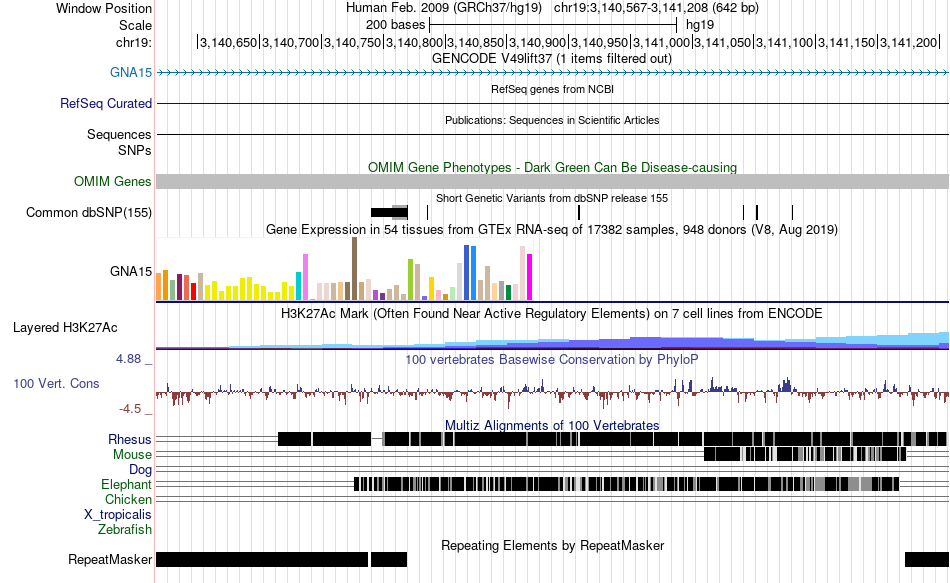Open the OMIM Genes track label
950x583 pixels.
point(113,182)
